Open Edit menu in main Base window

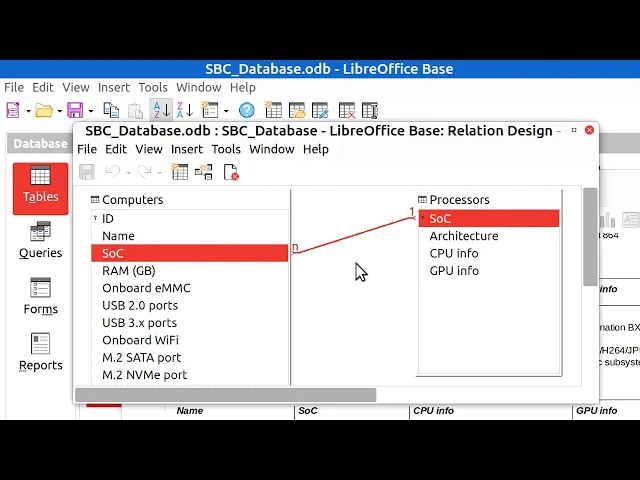[43, 87]
